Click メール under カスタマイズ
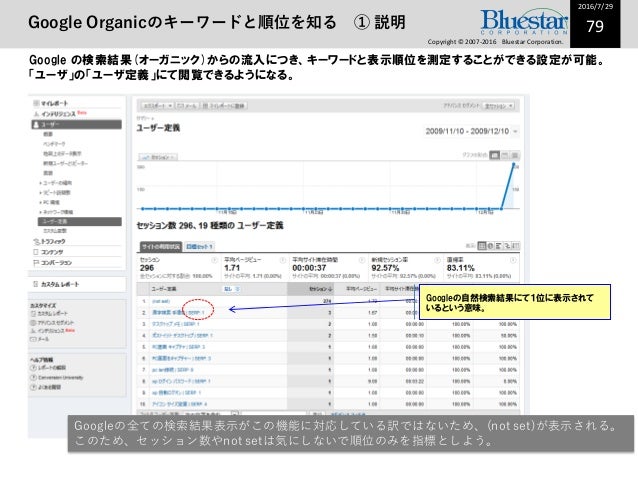The height and width of the screenshot is (479, 638). [x=43, y=339]
